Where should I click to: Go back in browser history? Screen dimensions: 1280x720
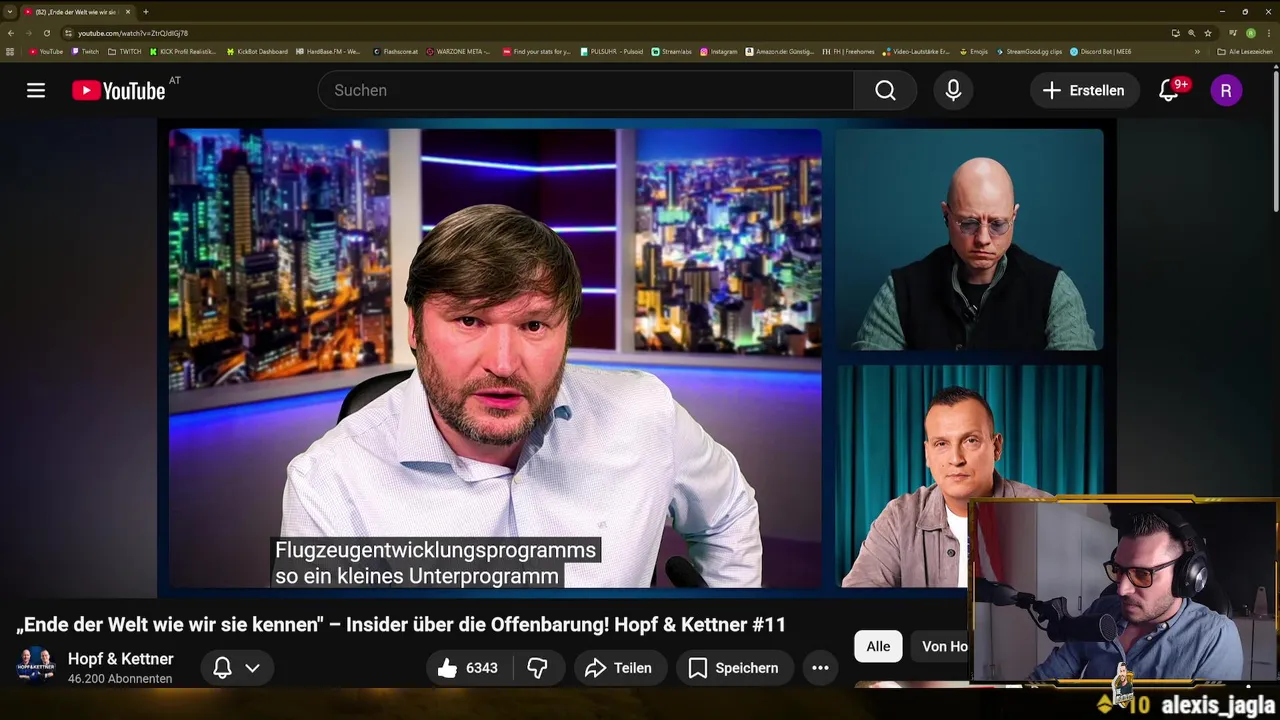click(x=11, y=33)
